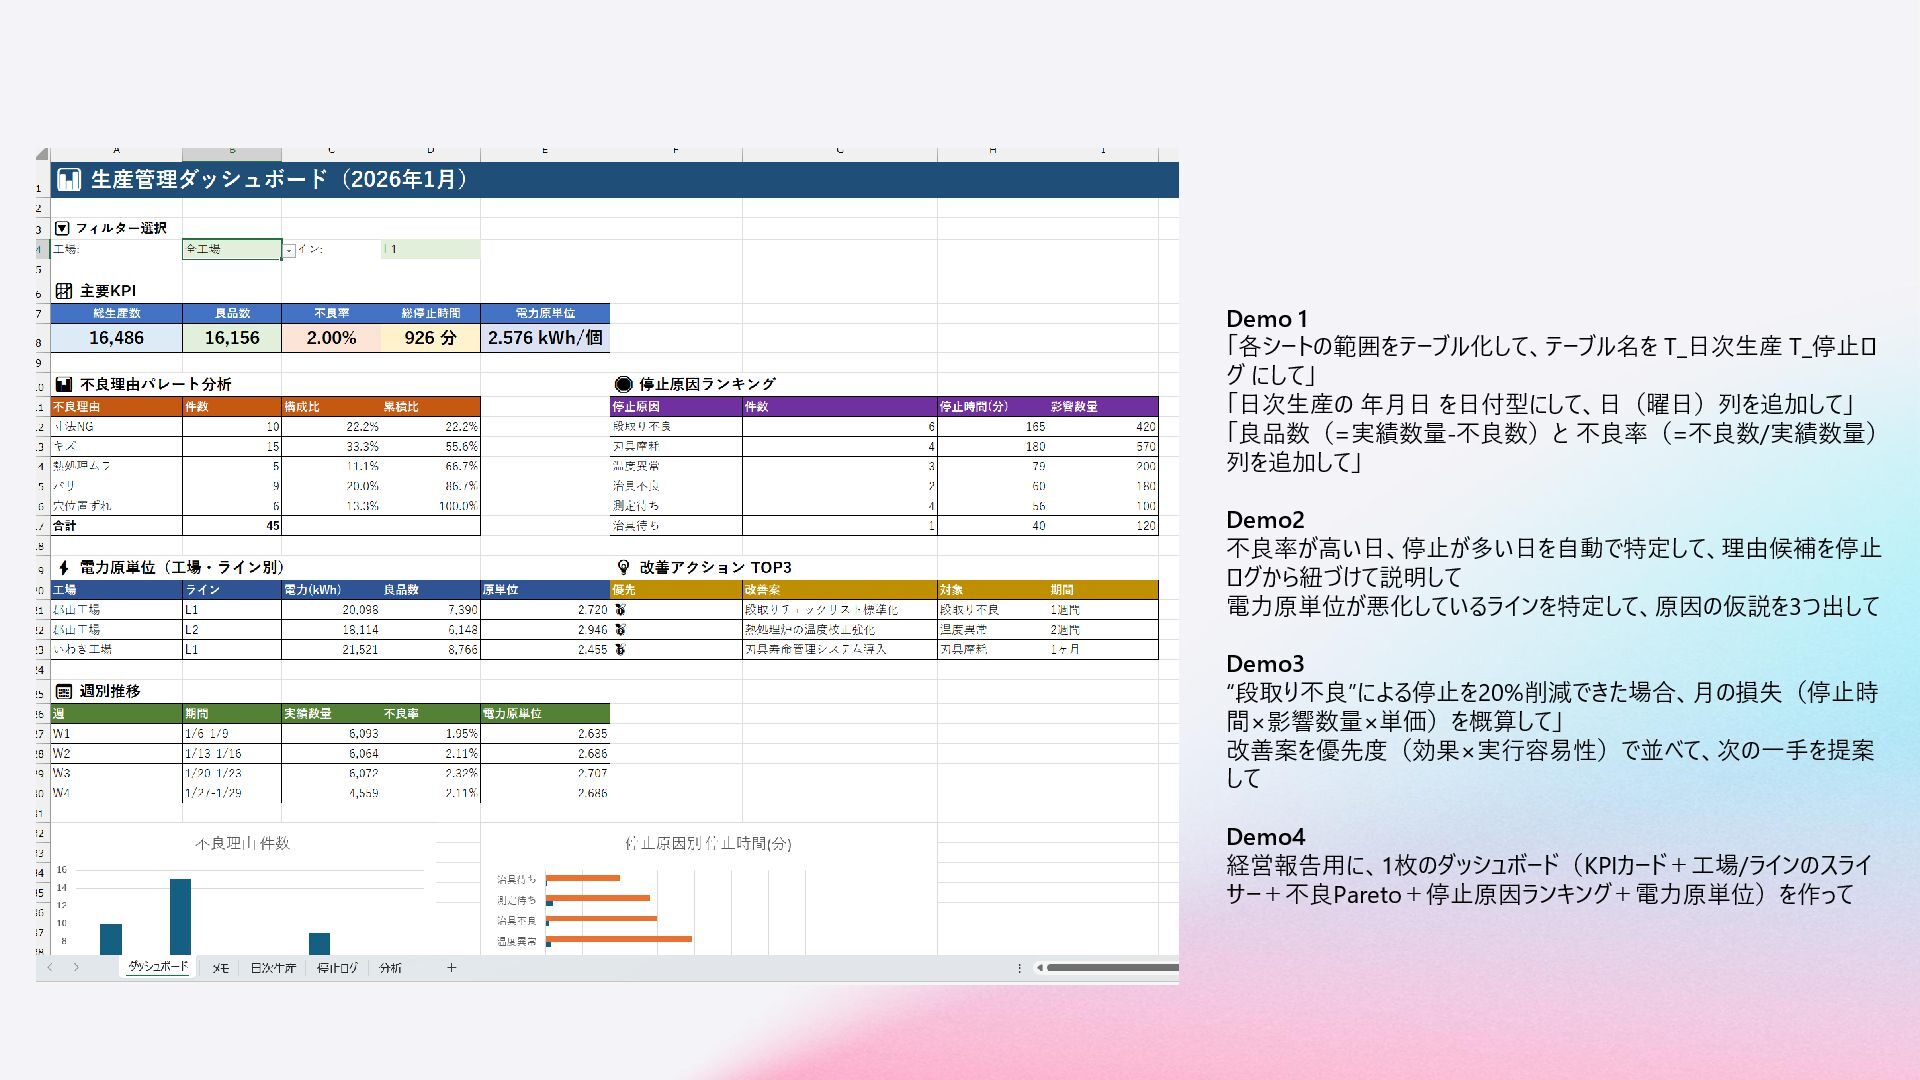Click the black circle icon beside 停止原因ランキング

click(x=623, y=384)
